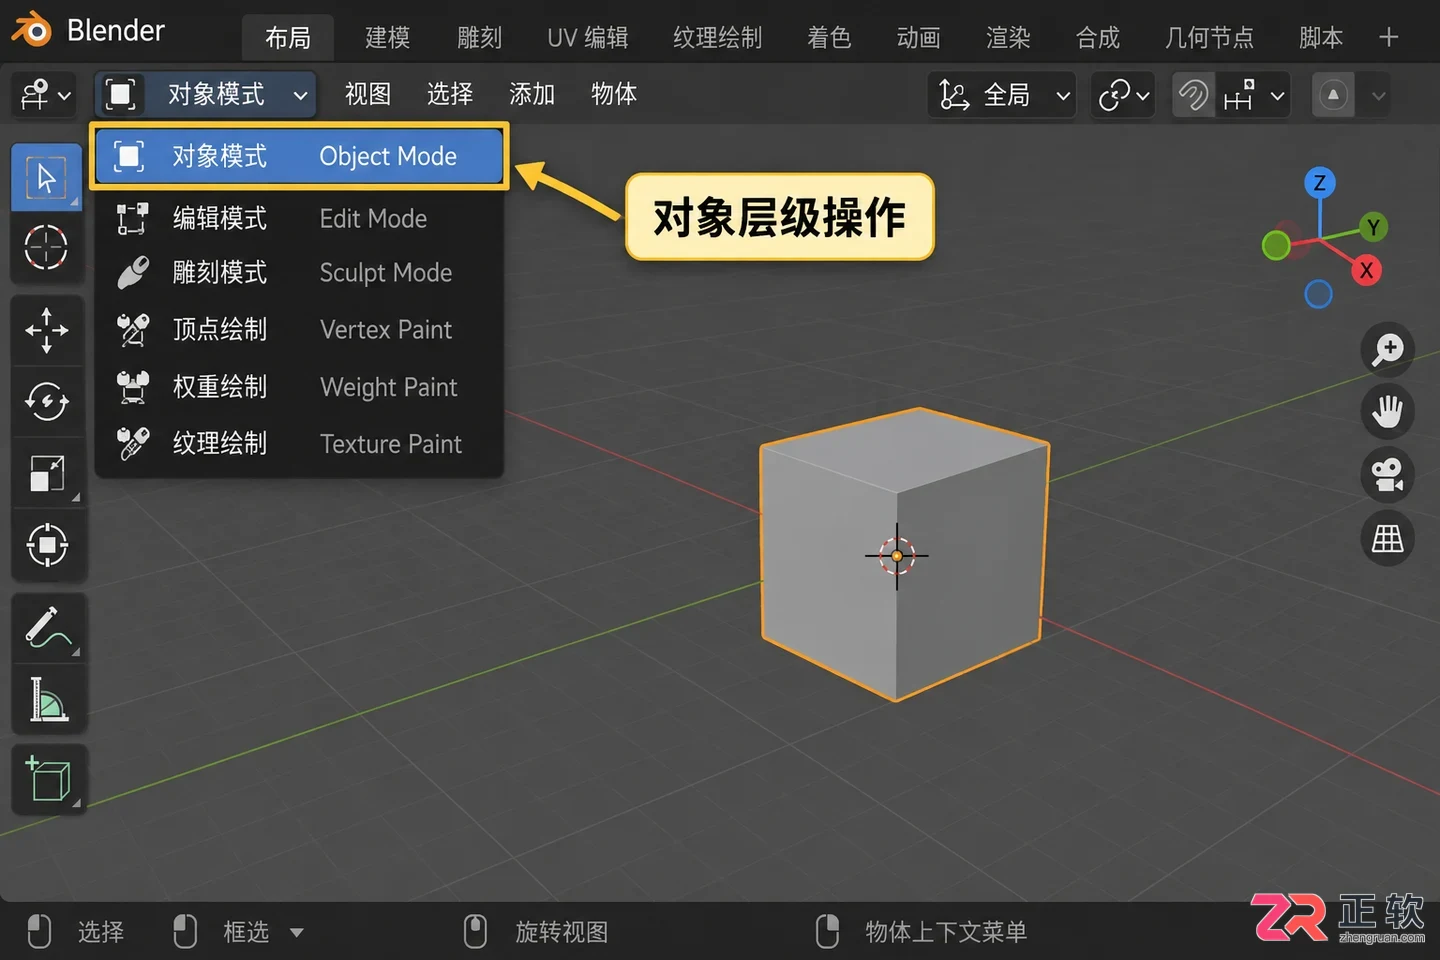This screenshot has height=960, width=1440.
Task: Select the Annotate pencil tool
Action: pos(47,628)
